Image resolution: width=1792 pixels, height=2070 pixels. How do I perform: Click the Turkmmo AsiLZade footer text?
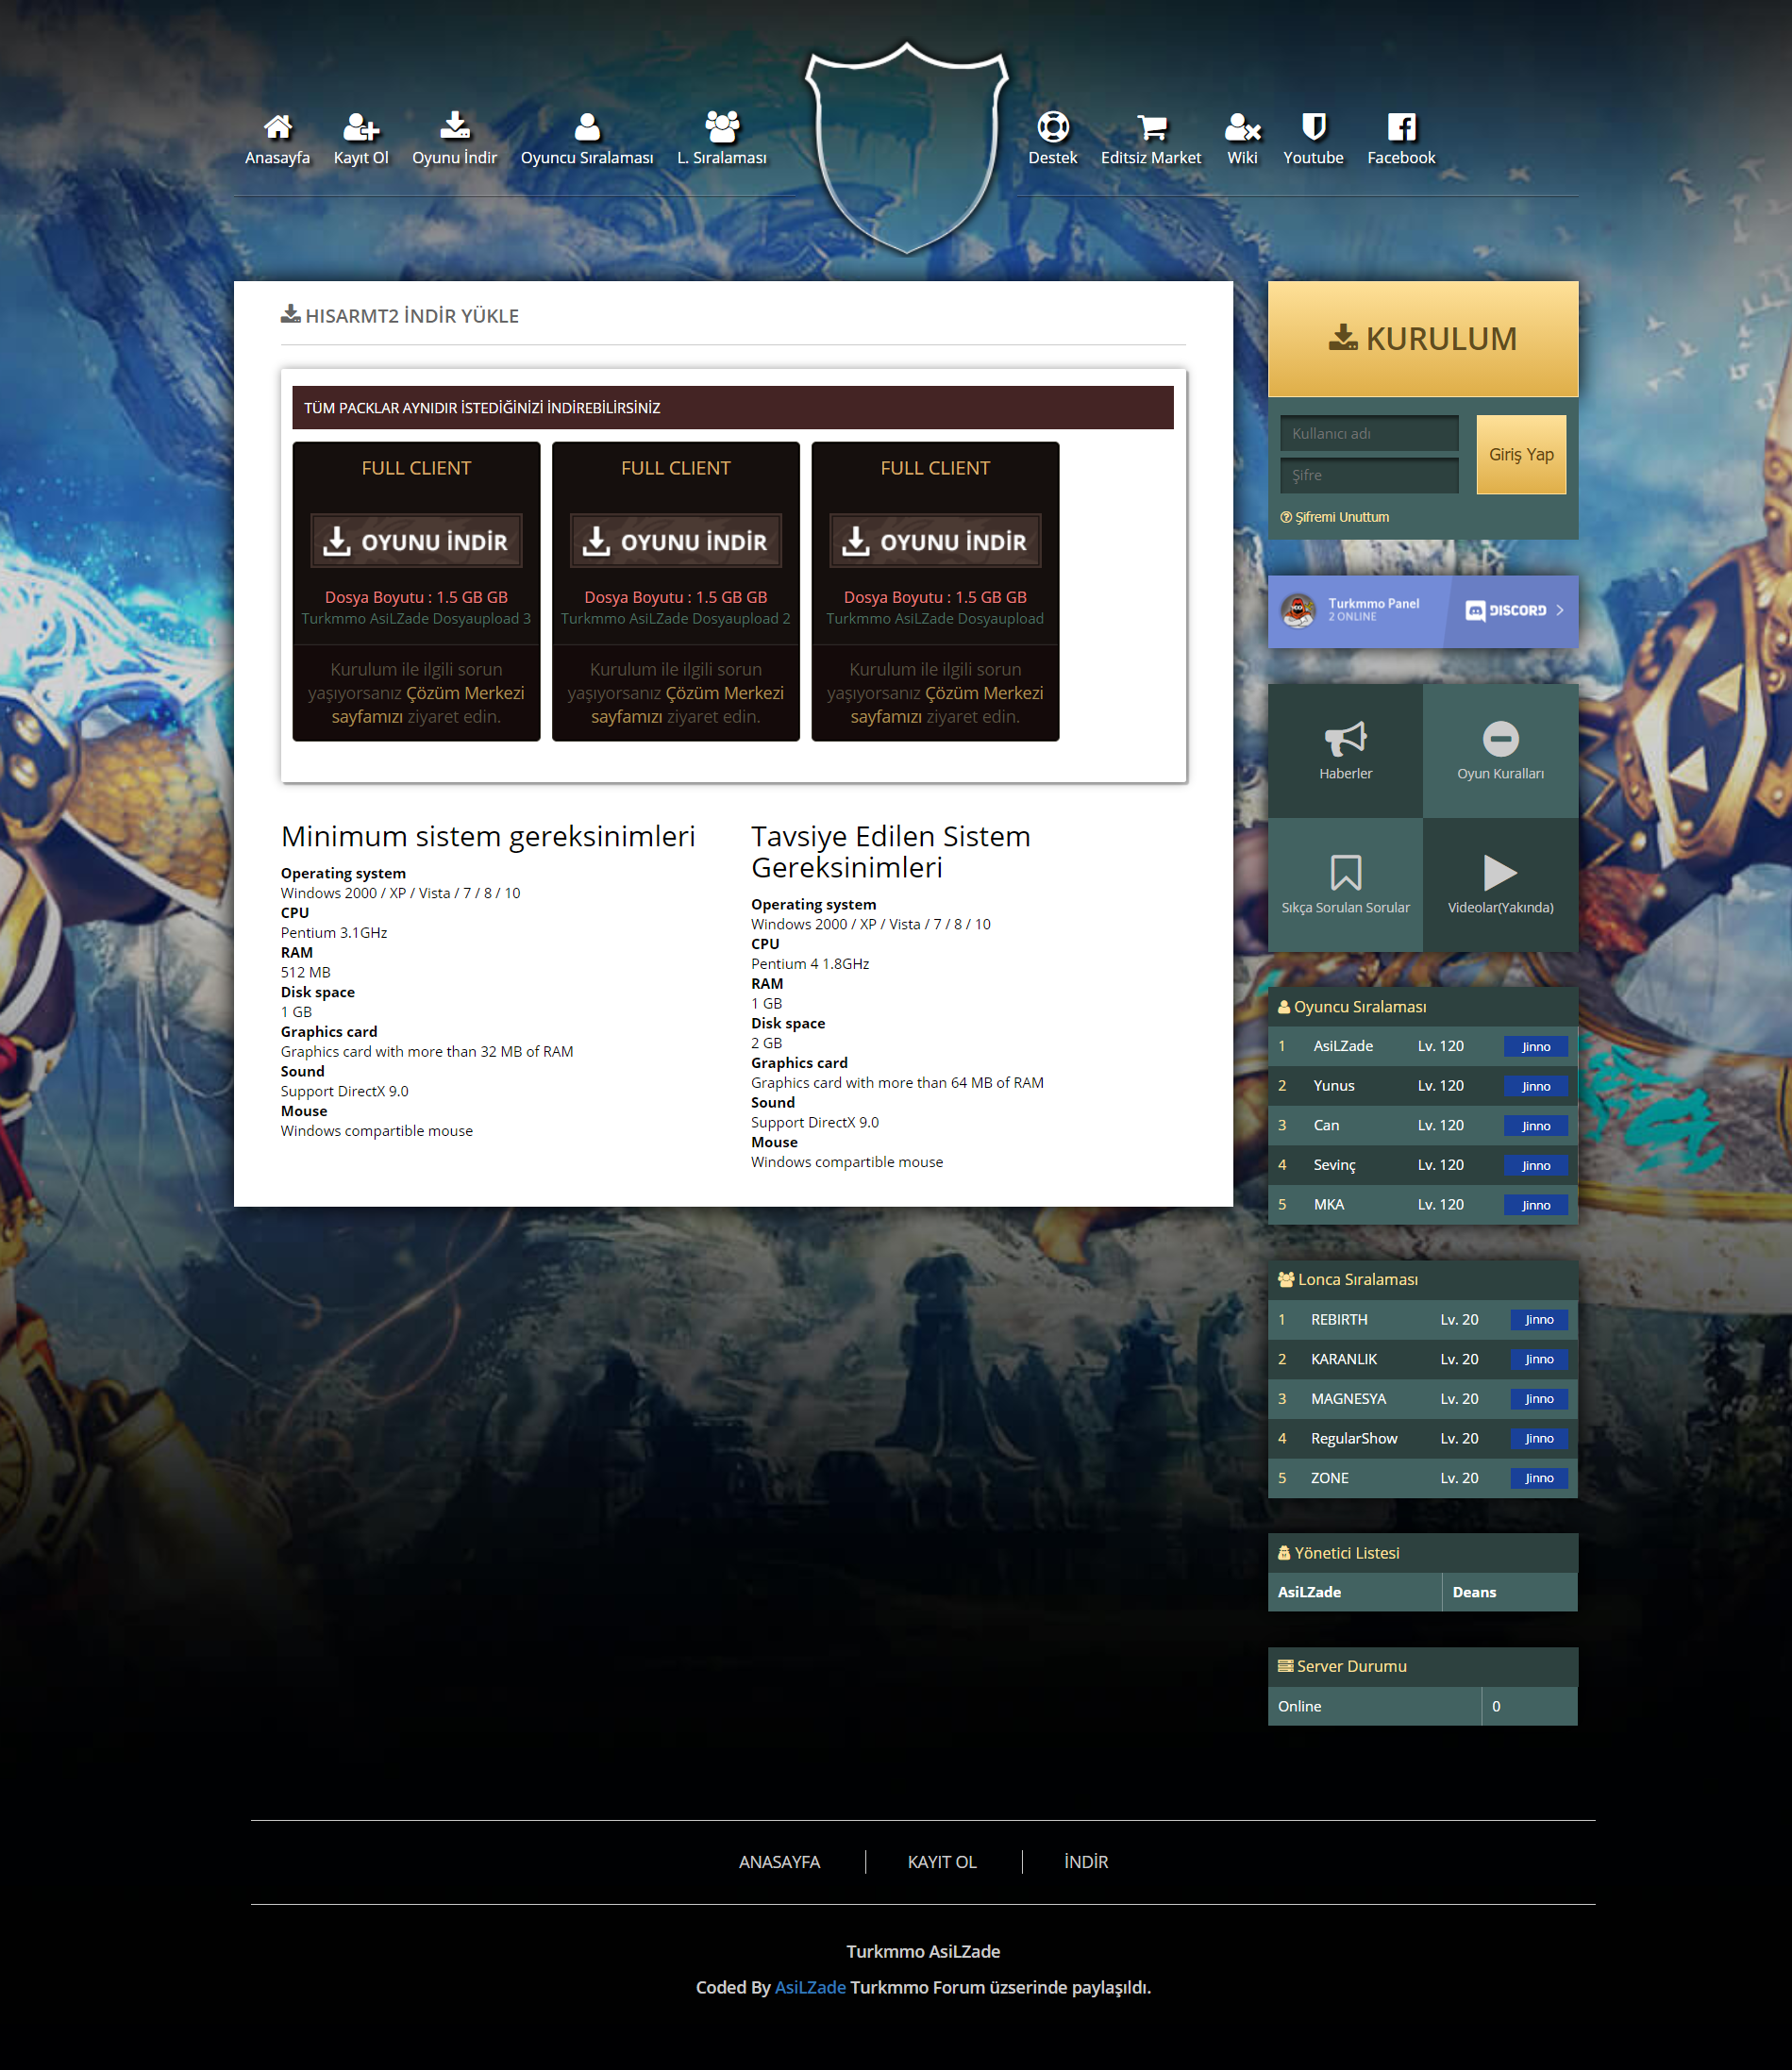pyautogui.click(x=923, y=1951)
